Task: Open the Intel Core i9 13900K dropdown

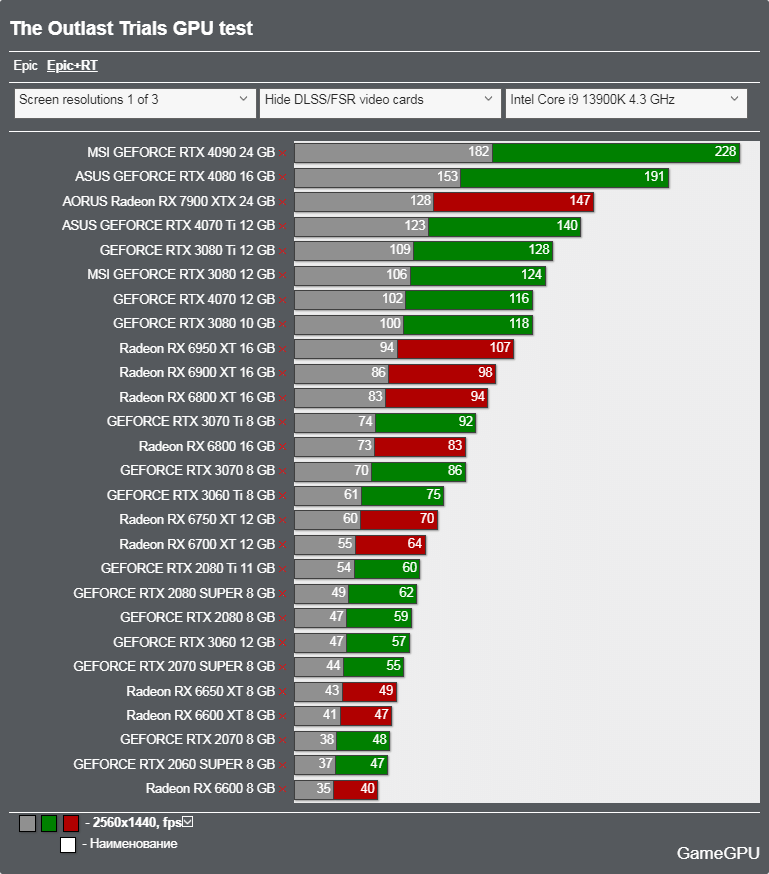Action: [626, 103]
